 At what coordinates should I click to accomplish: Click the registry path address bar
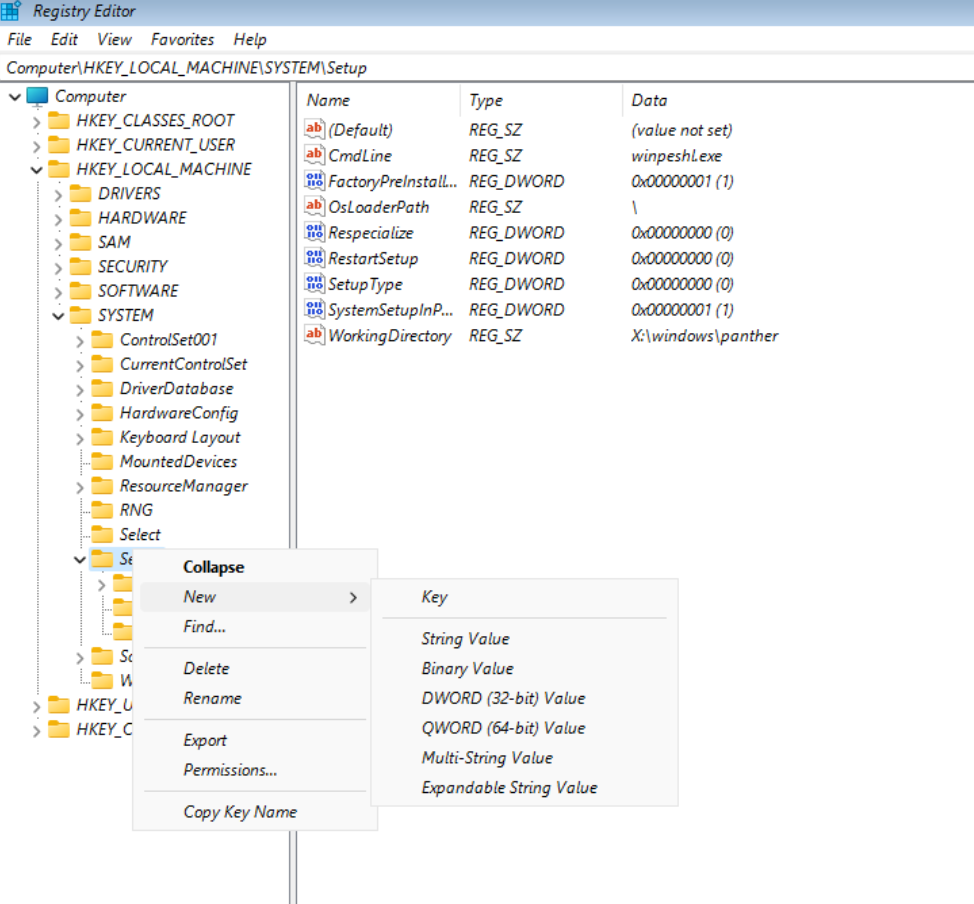[x=487, y=68]
